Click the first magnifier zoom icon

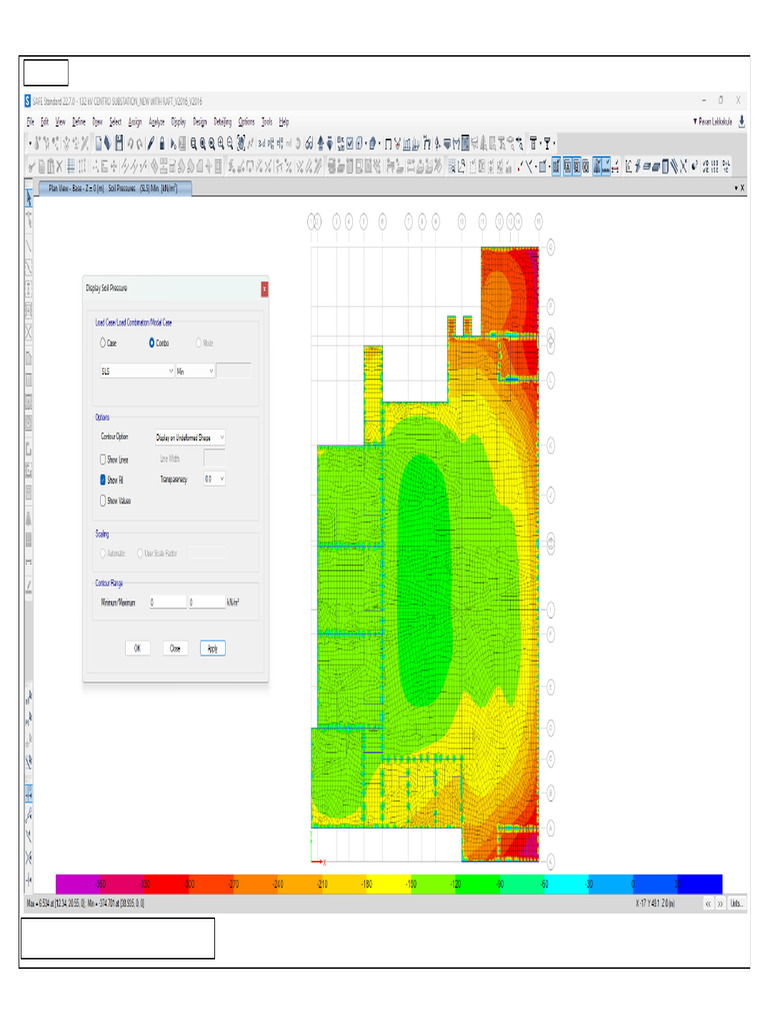coord(193,144)
